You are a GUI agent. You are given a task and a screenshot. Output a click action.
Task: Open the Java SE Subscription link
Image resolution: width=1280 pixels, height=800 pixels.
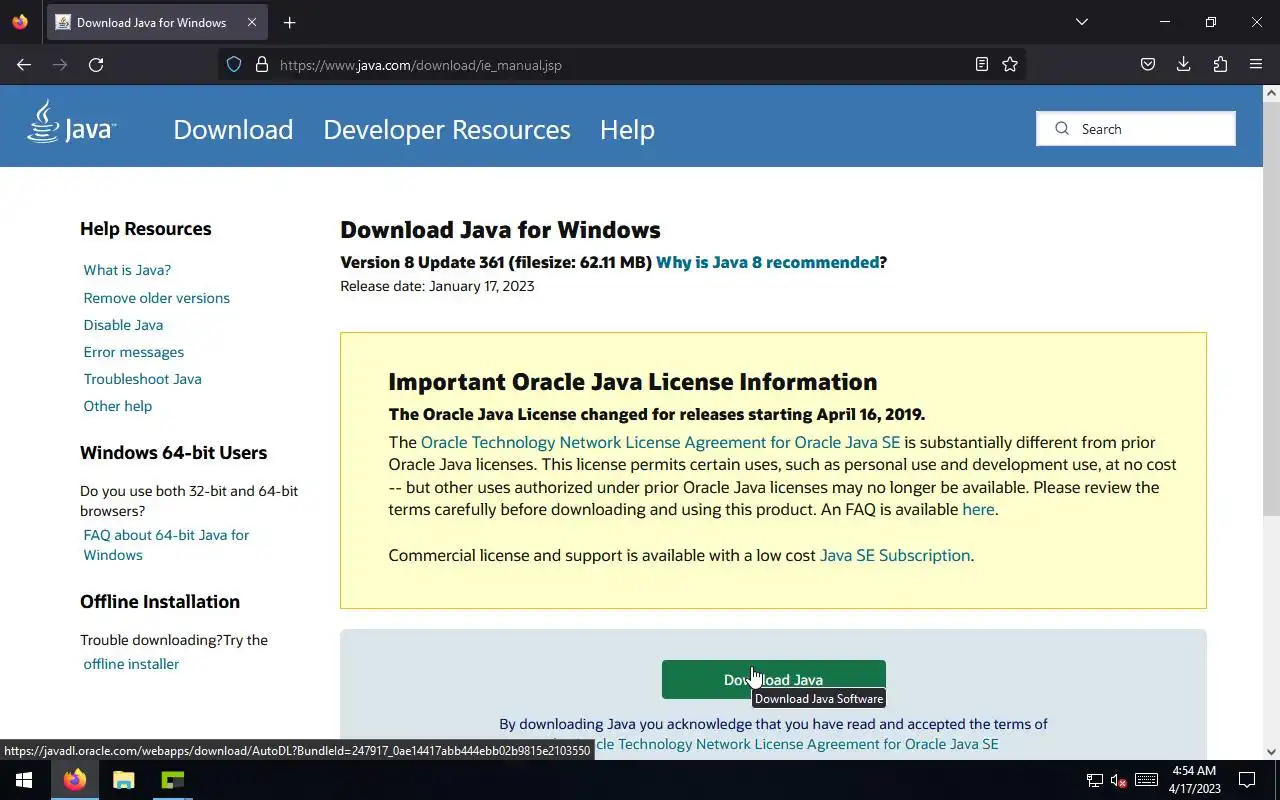[x=895, y=555]
